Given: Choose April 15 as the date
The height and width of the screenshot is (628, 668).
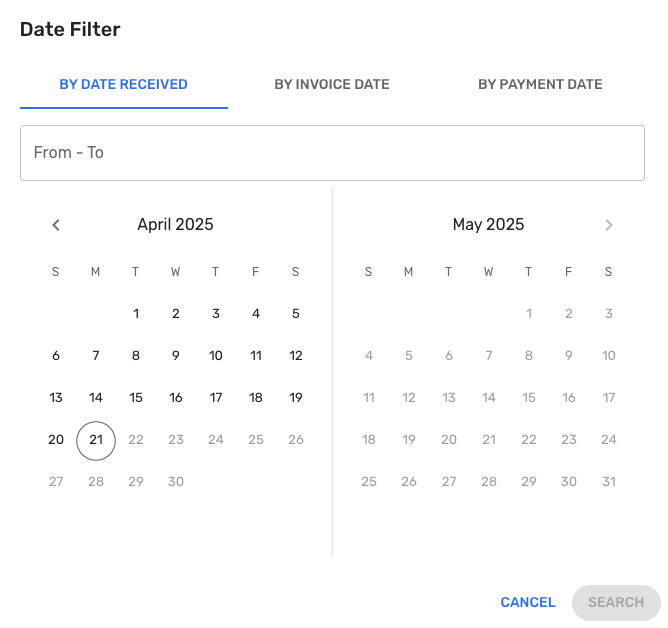Looking at the screenshot, I should pos(136,398).
